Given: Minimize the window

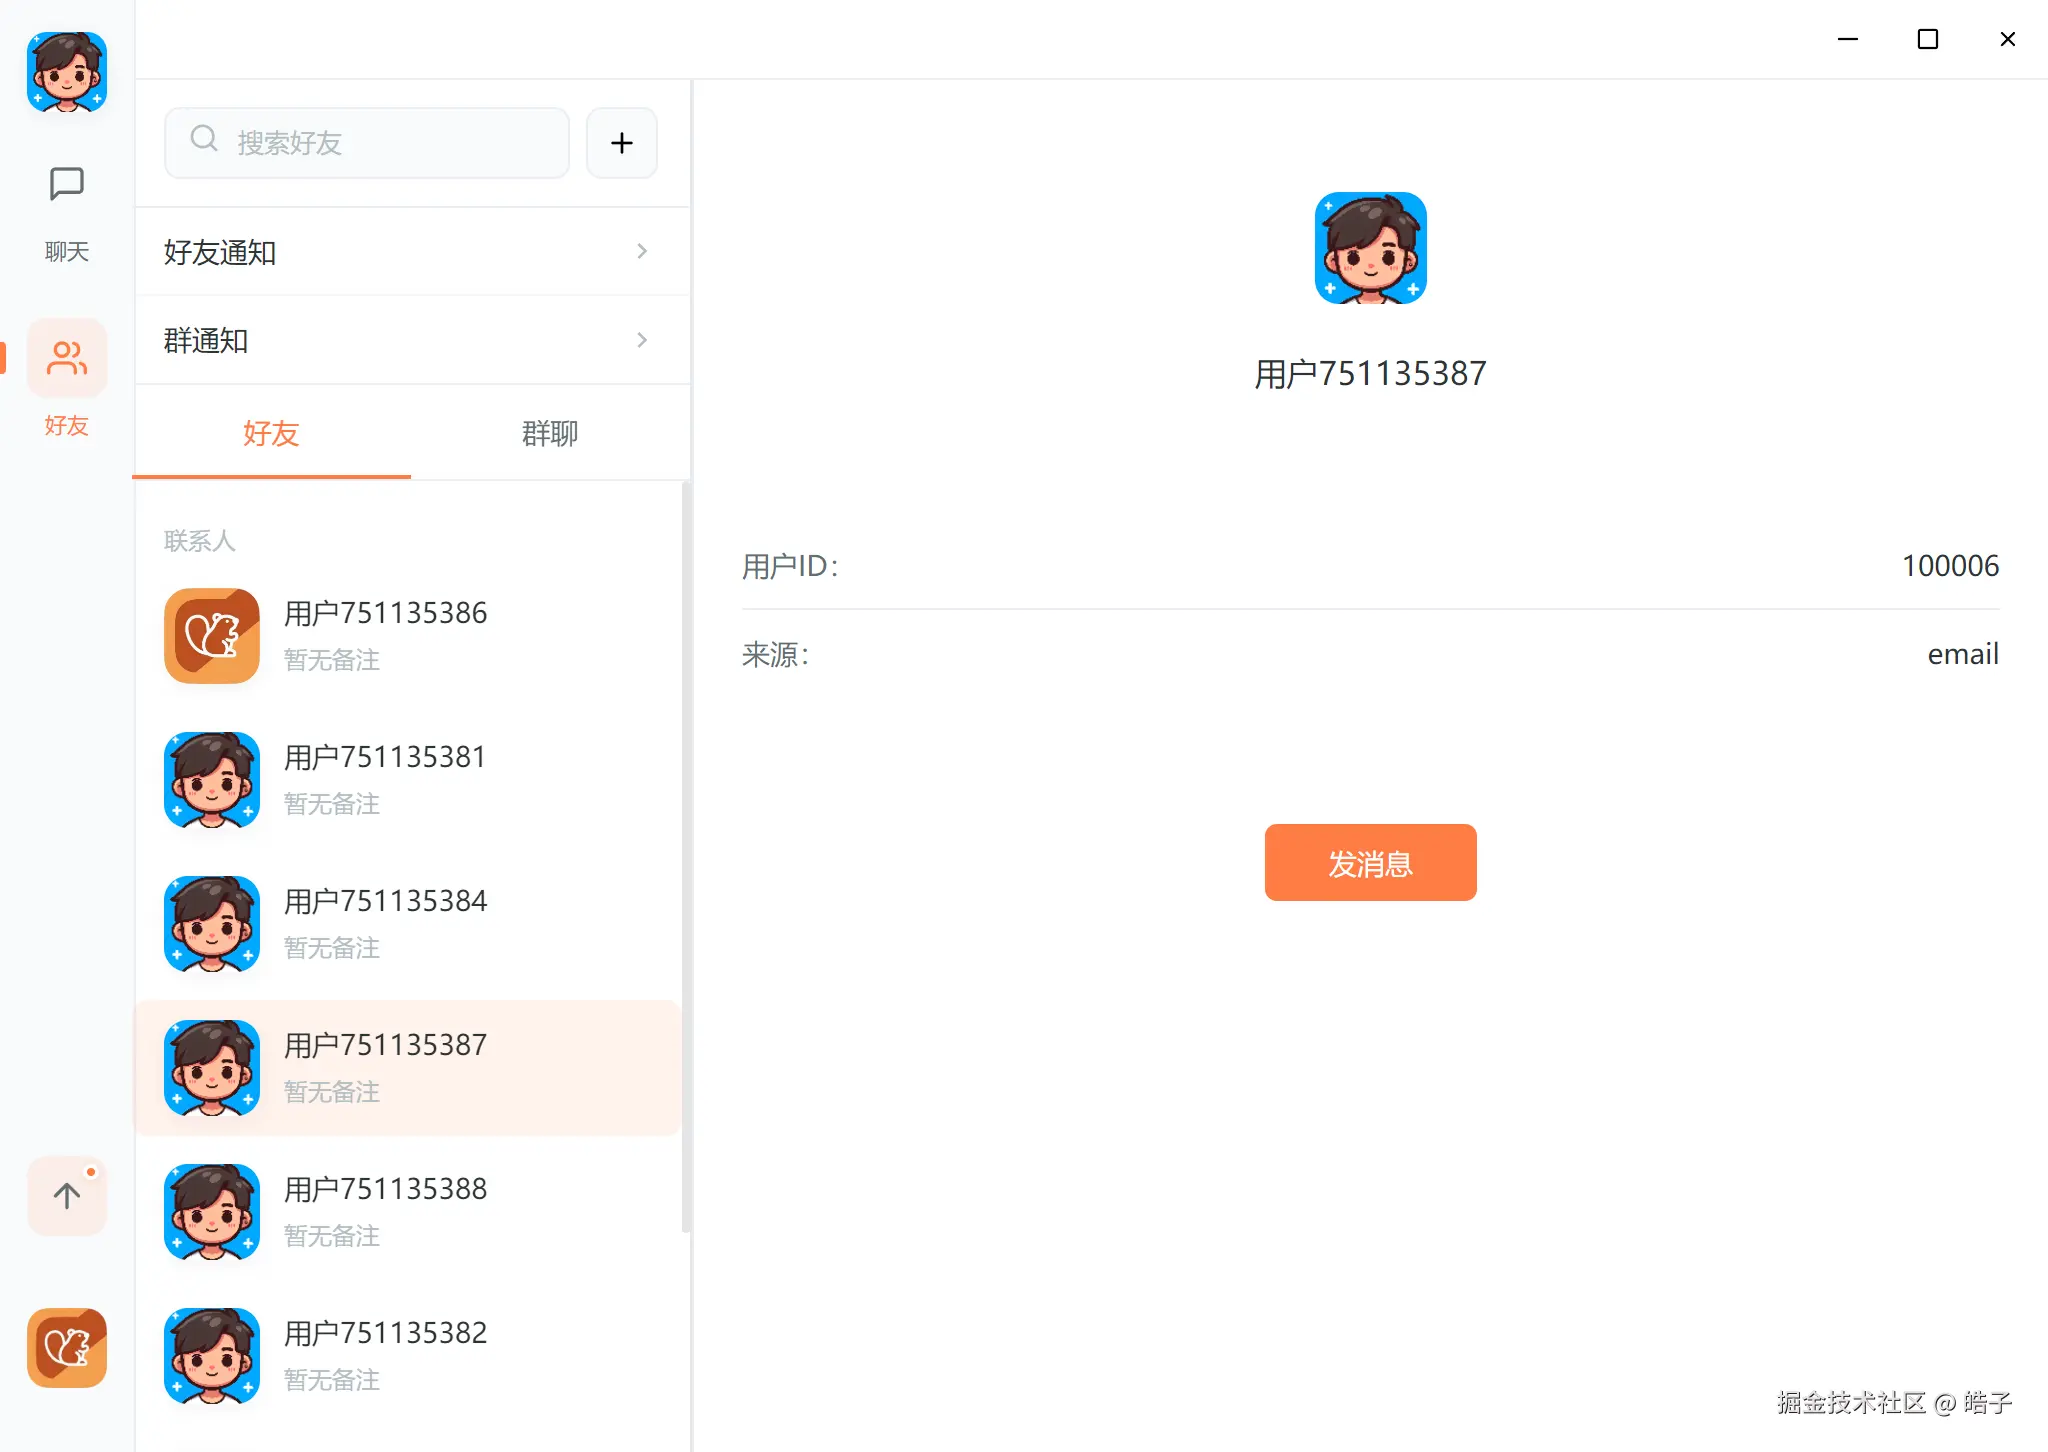Looking at the screenshot, I should click(x=1848, y=39).
